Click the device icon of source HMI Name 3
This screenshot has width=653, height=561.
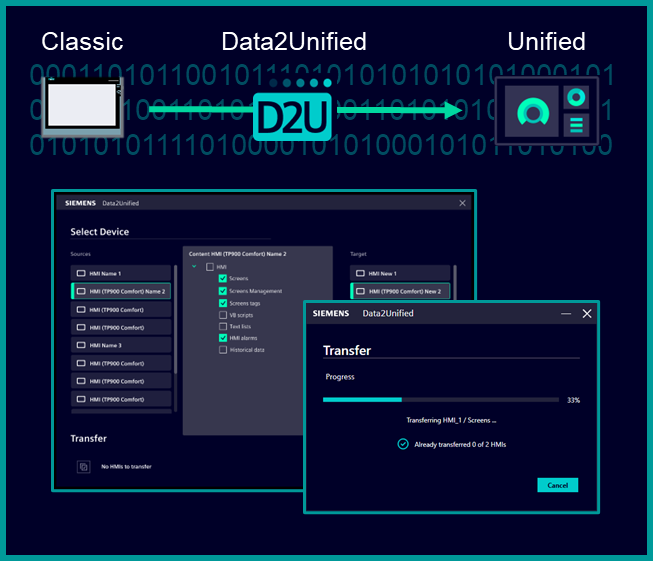pyautogui.click(x=81, y=345)
